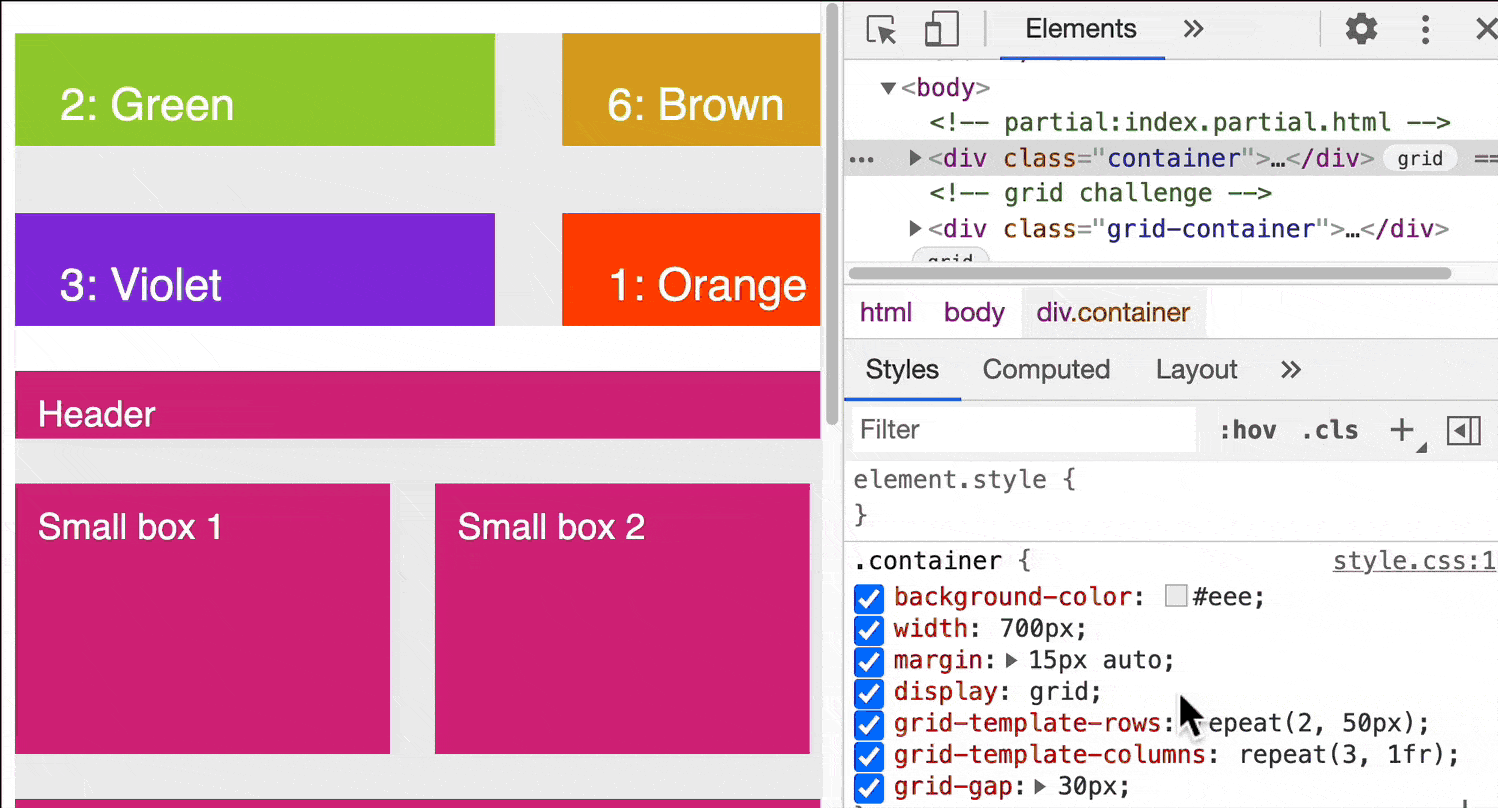1498x808 pixels.
Task: Click the 6: Brown grid box
Action: (x=691, y=90)
